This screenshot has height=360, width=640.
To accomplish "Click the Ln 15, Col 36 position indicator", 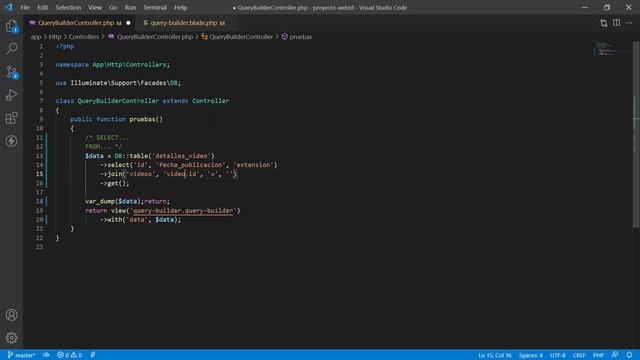I will coord(495,355).
